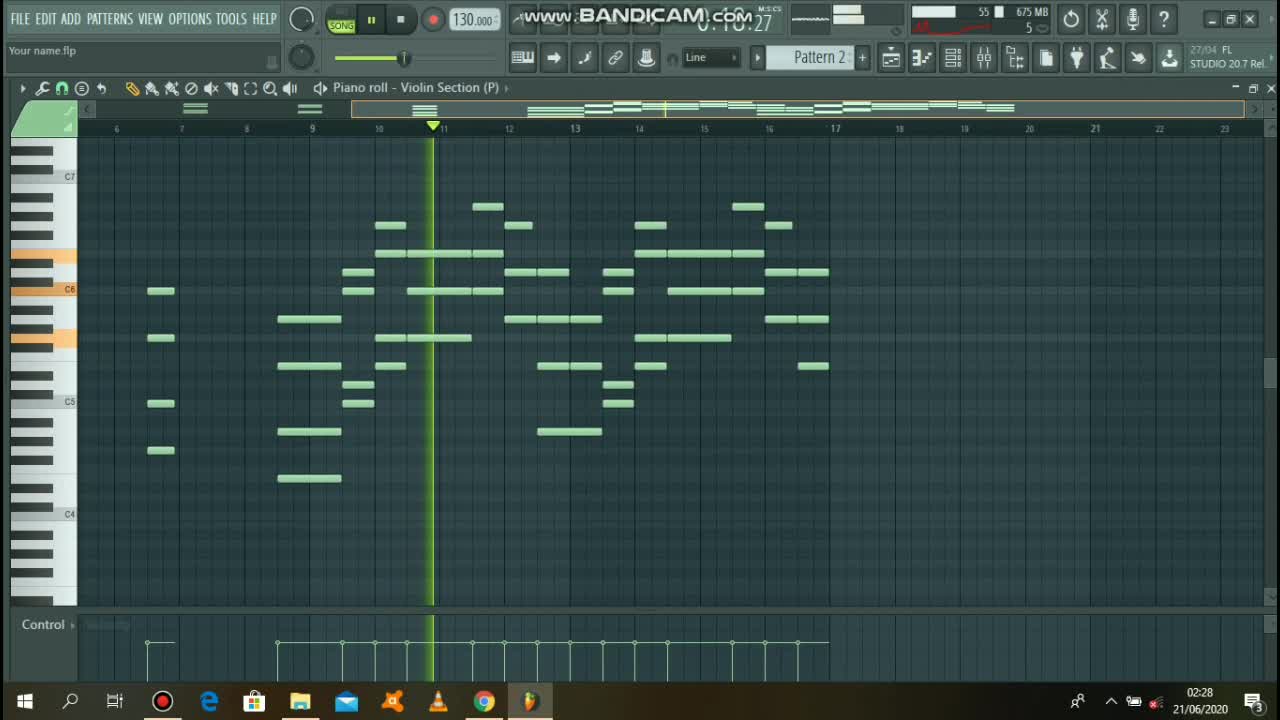Open target channel selector speaker arrow

pos(320,88)
